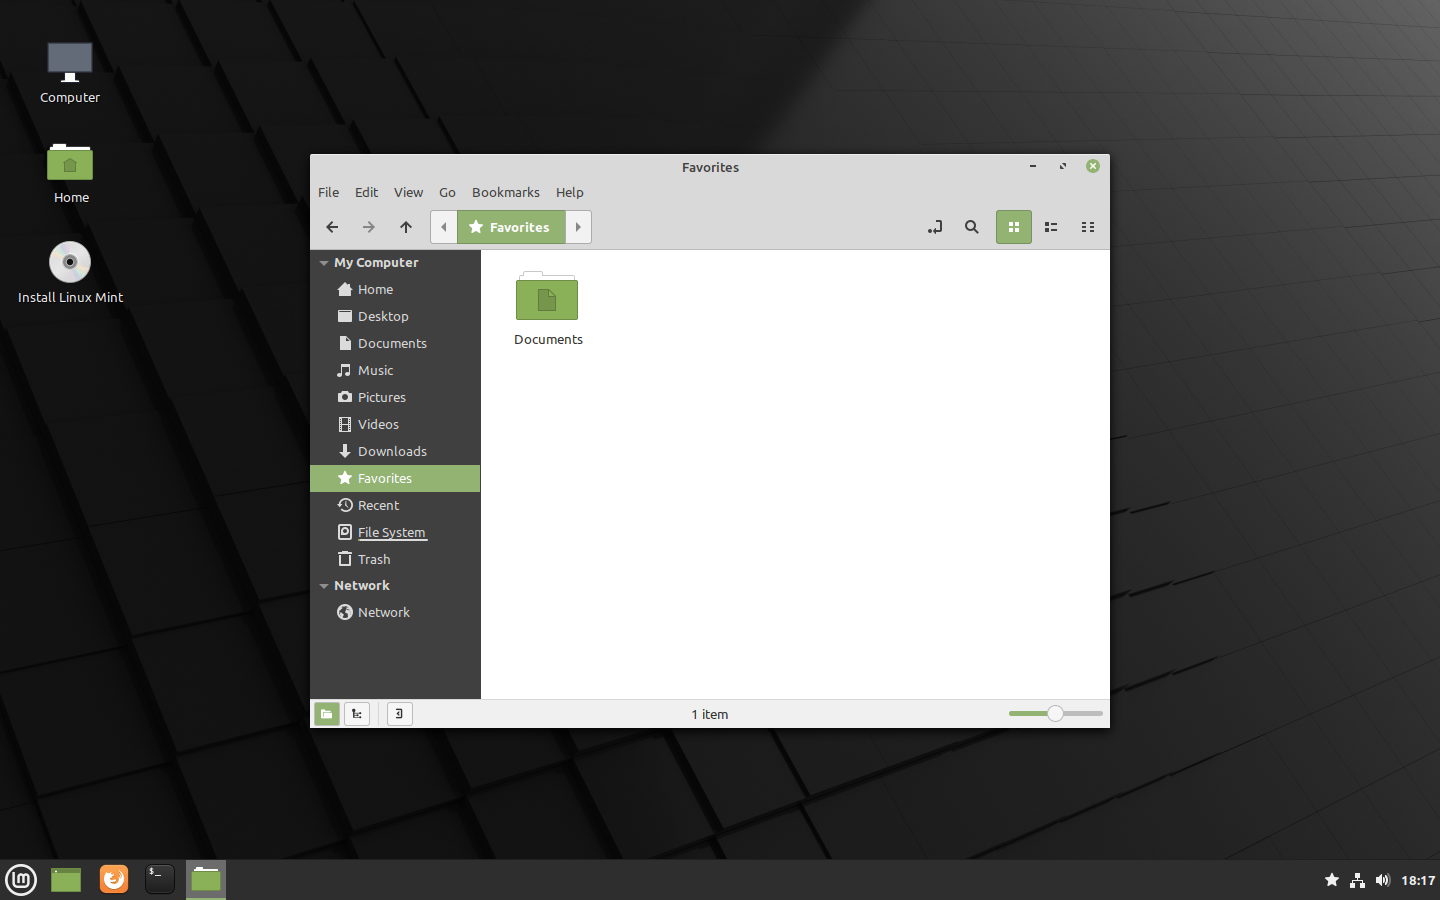1440x900 pixels.
Task: Collapse the Network sidebar section
Action: pyautogui.click(x=324, y=586)
